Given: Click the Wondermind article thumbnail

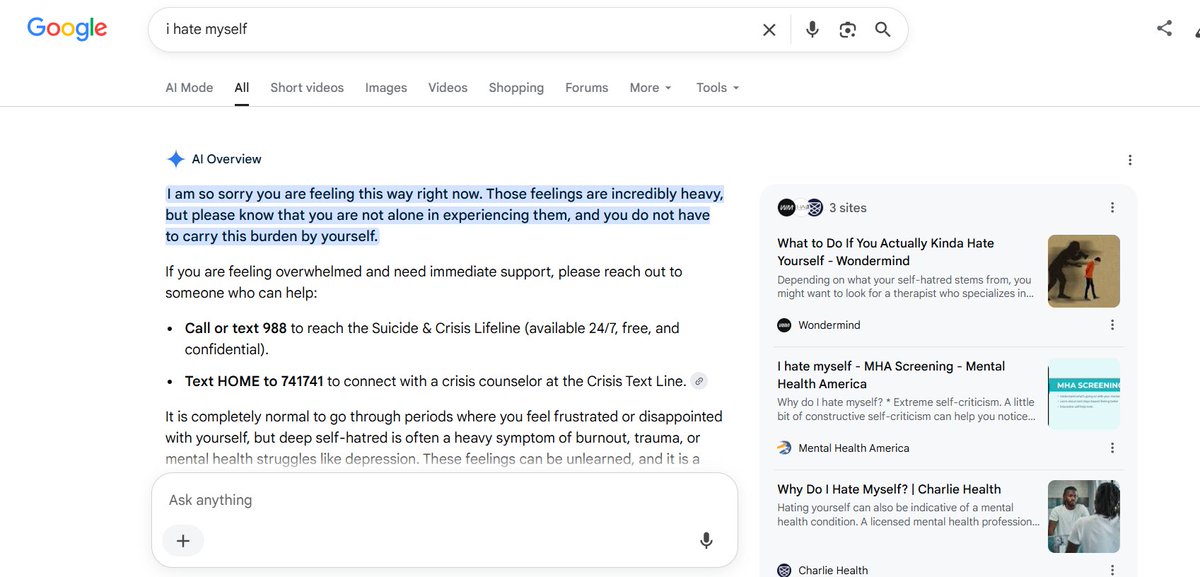Looking at the screenshot, I should (1084, 271).
